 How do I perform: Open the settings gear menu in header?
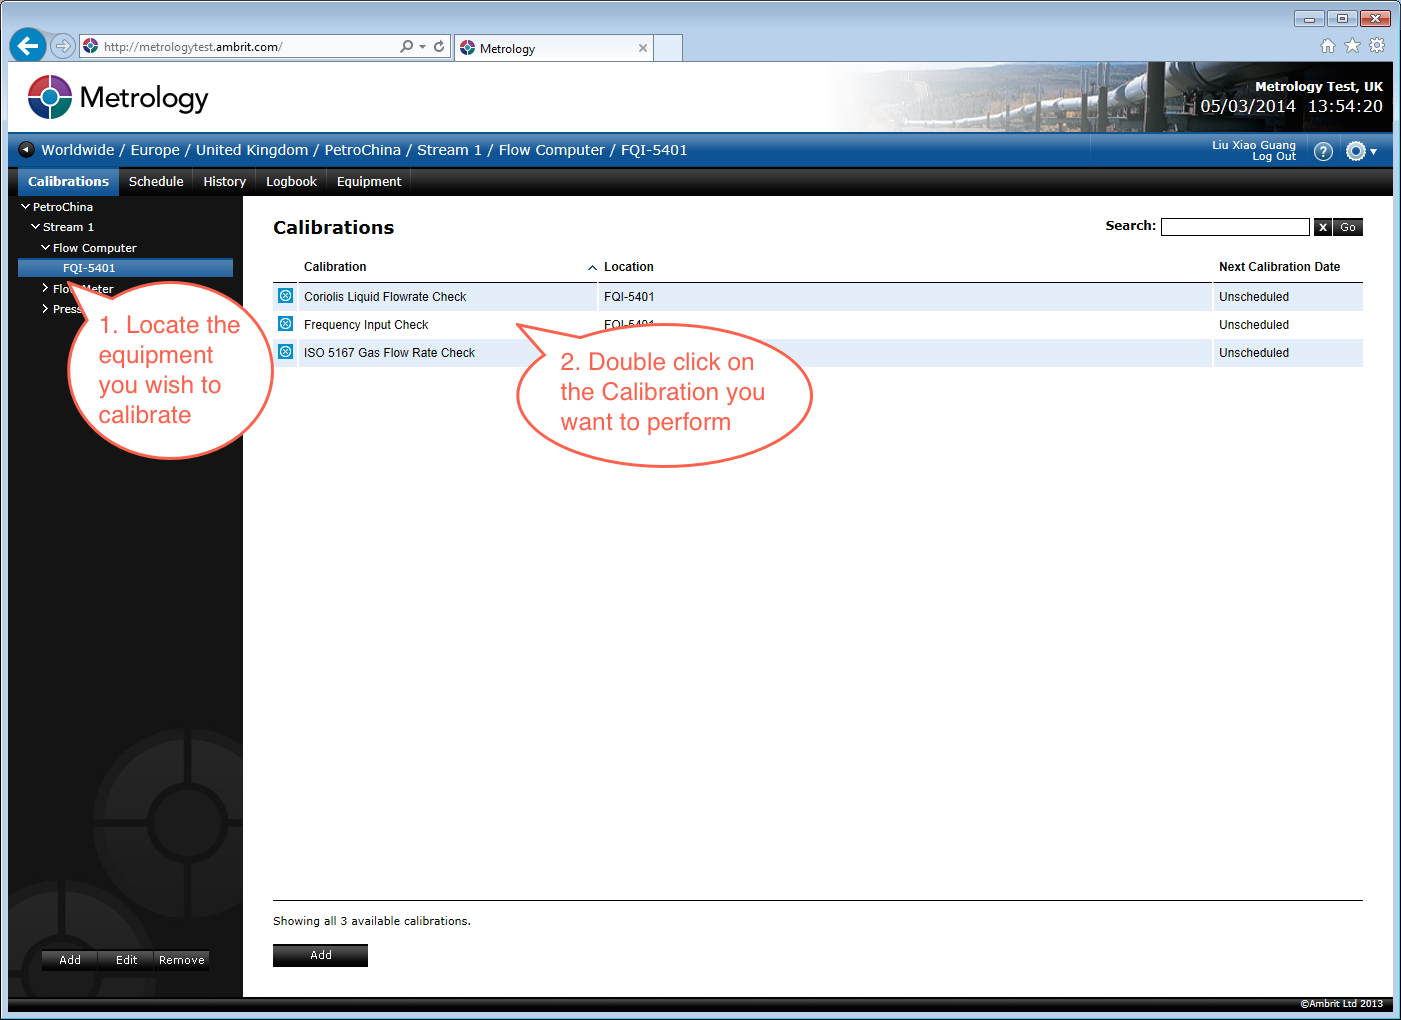[1360, 151]
